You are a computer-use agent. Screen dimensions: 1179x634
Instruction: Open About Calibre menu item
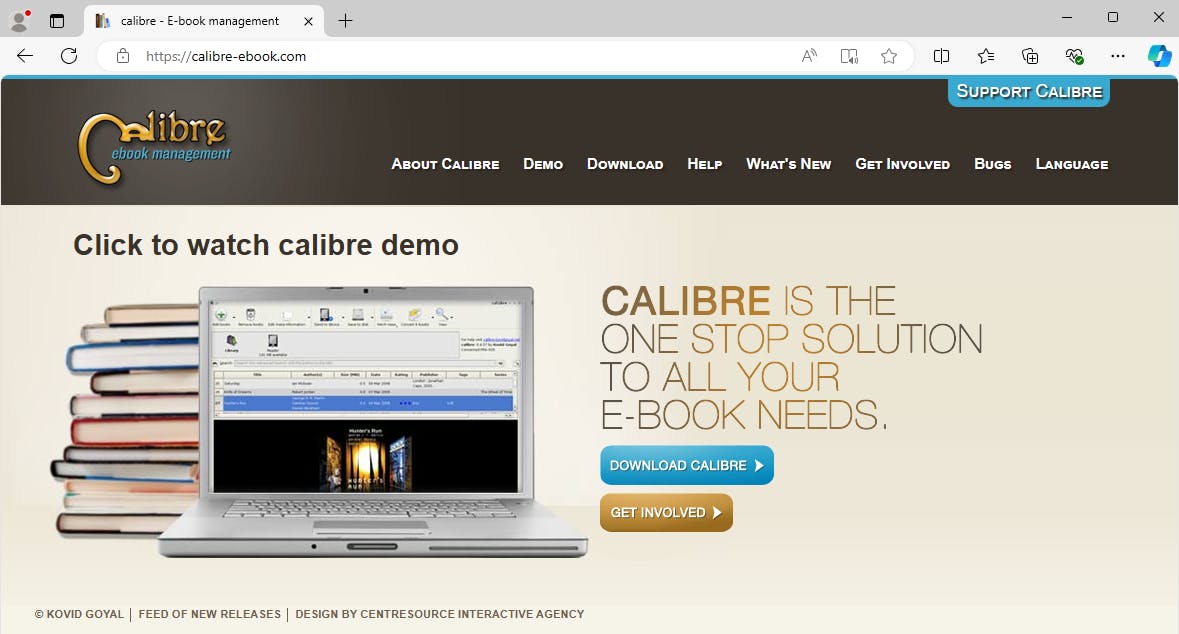[445, 164]
